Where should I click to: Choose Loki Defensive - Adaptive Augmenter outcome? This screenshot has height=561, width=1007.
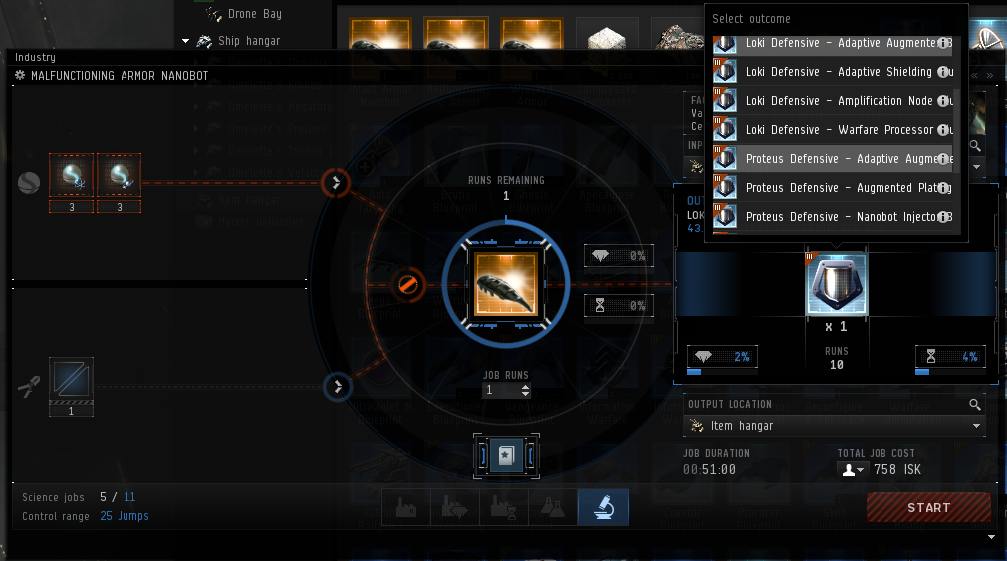pos(832,45)
